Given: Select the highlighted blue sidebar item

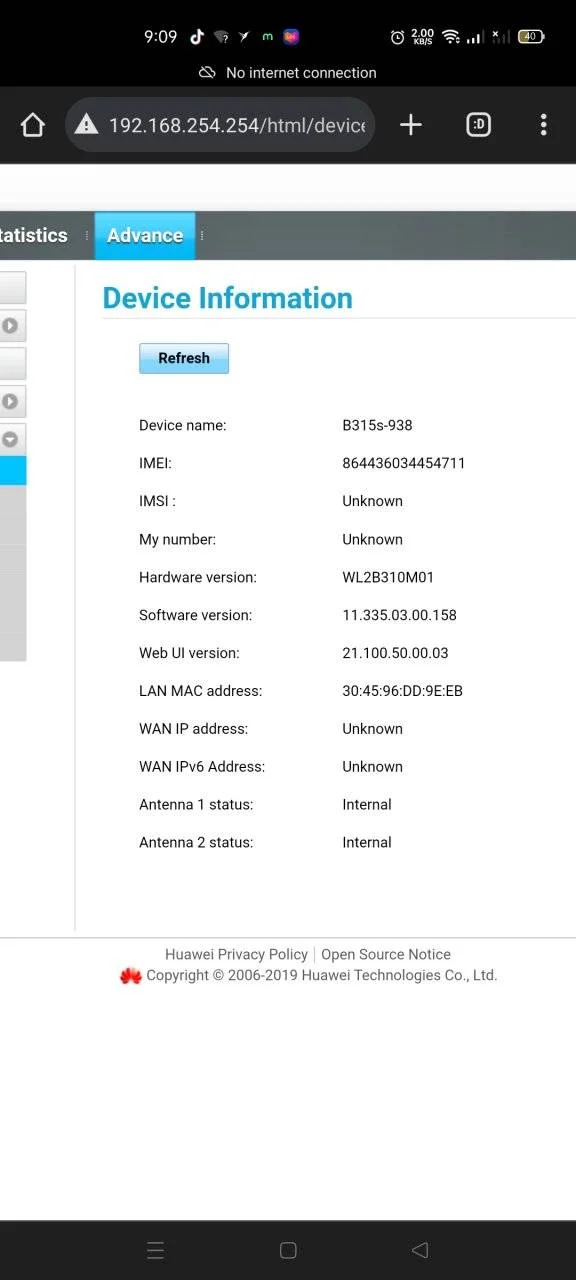Looking at the screenshot, I should tap(13, 471).
